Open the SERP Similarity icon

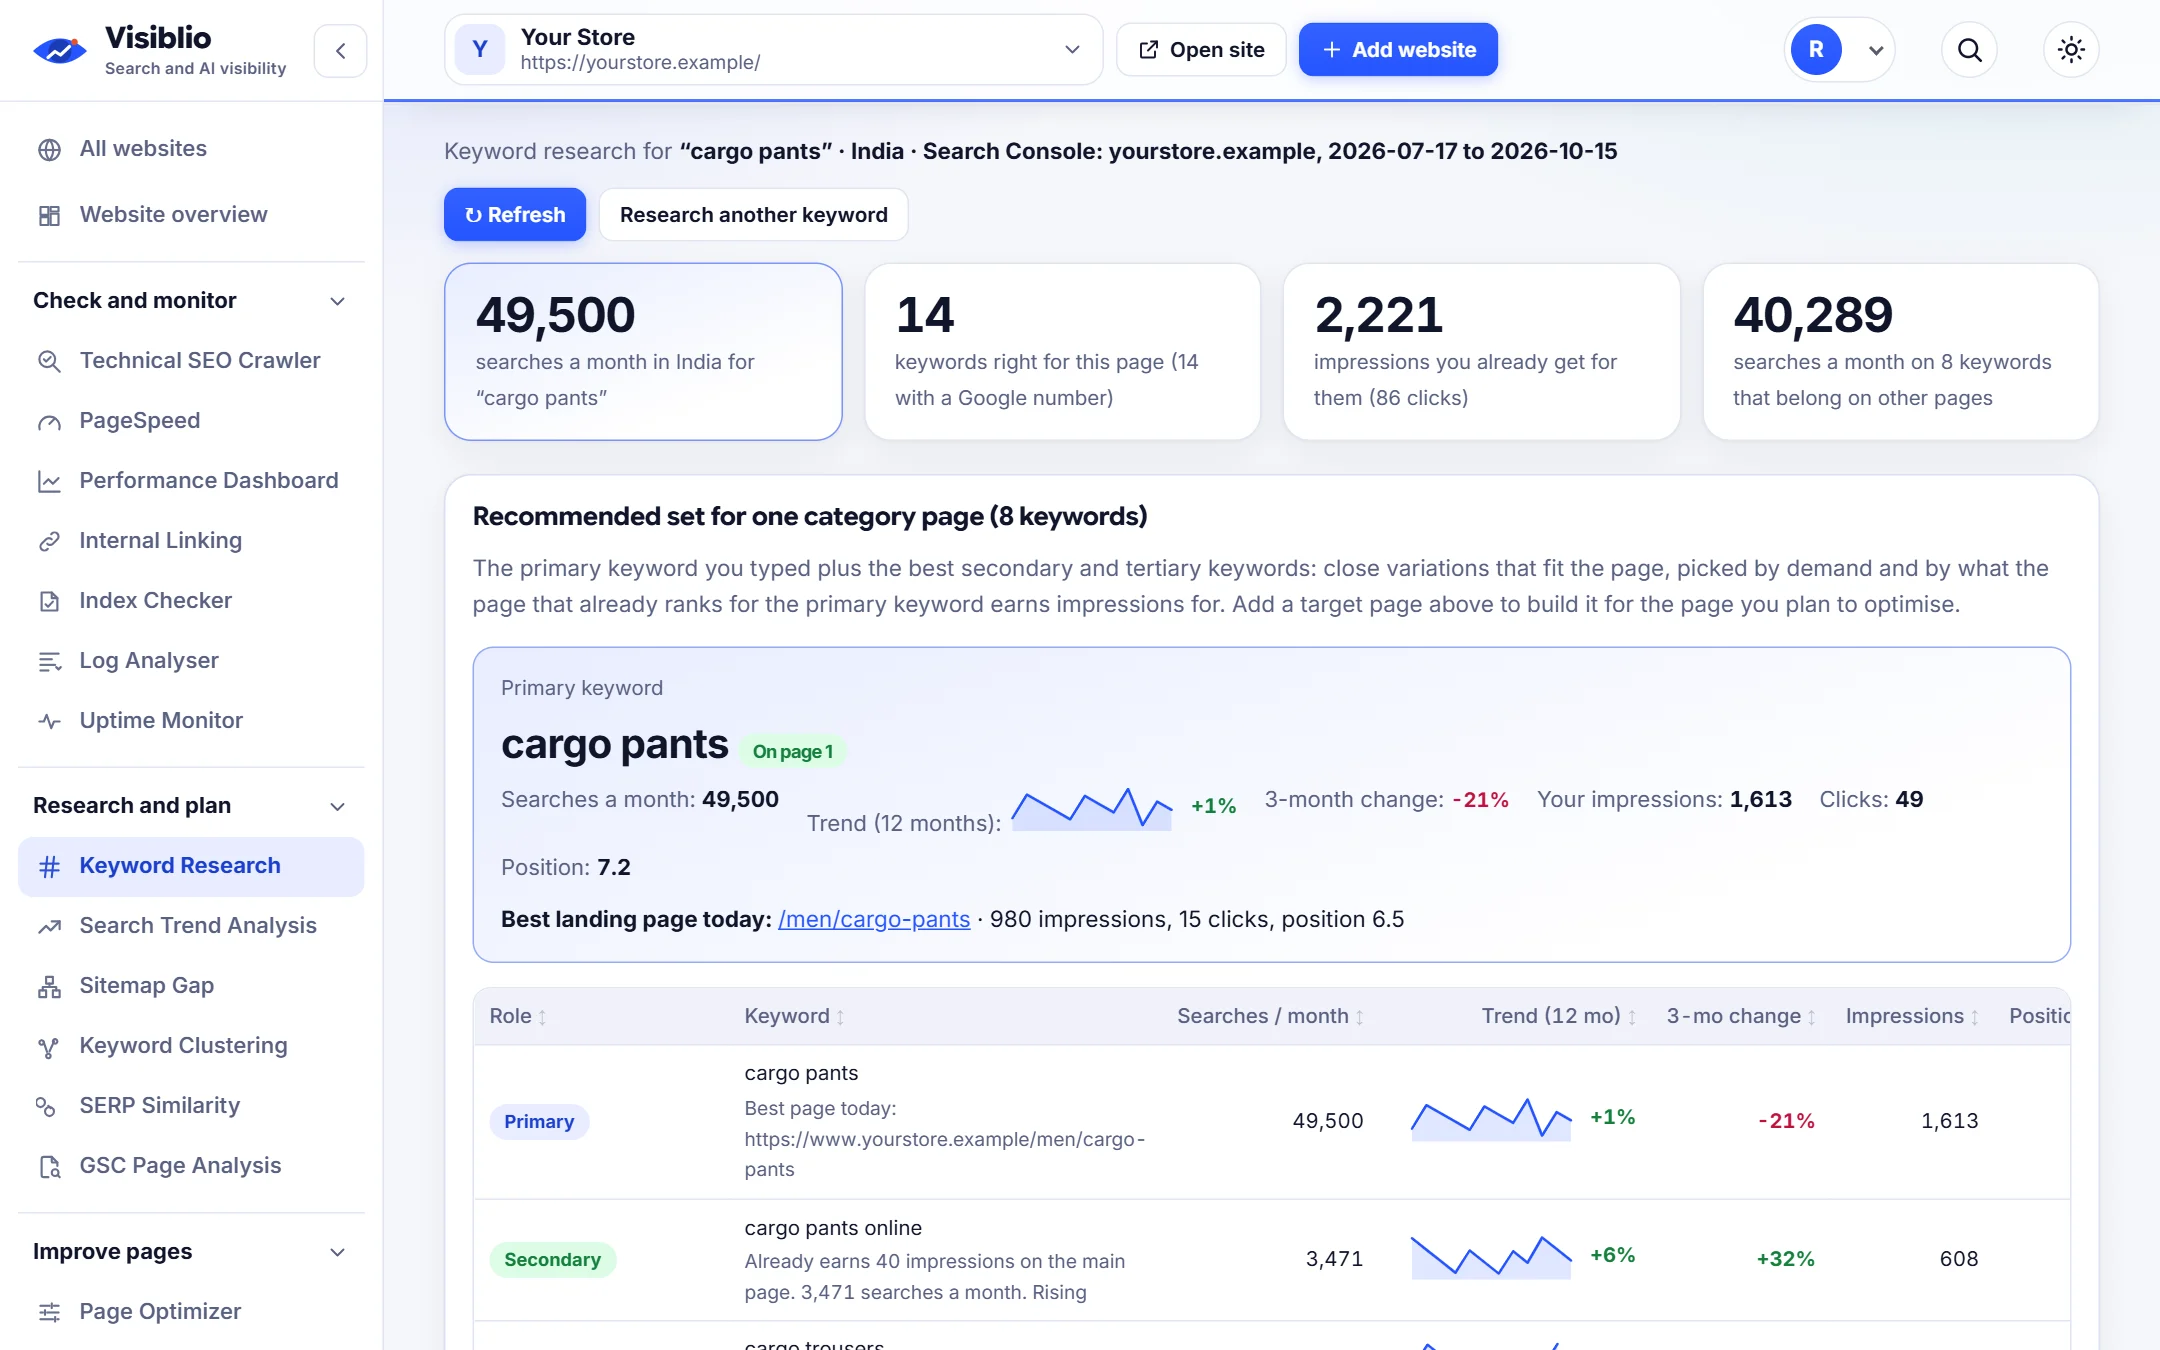pyautogui.click(x=45, y=1106)
